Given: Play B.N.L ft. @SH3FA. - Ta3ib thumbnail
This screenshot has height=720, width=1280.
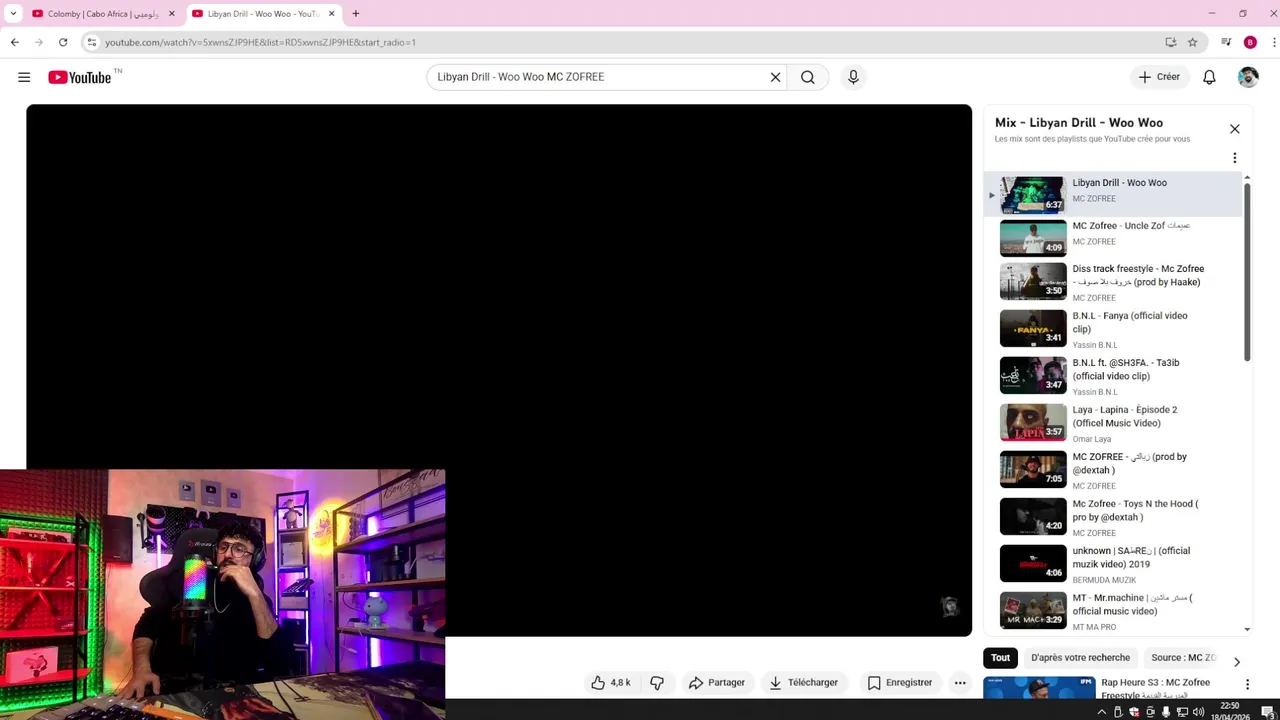Looking at the screenshot, I should tap(1033, 376).
